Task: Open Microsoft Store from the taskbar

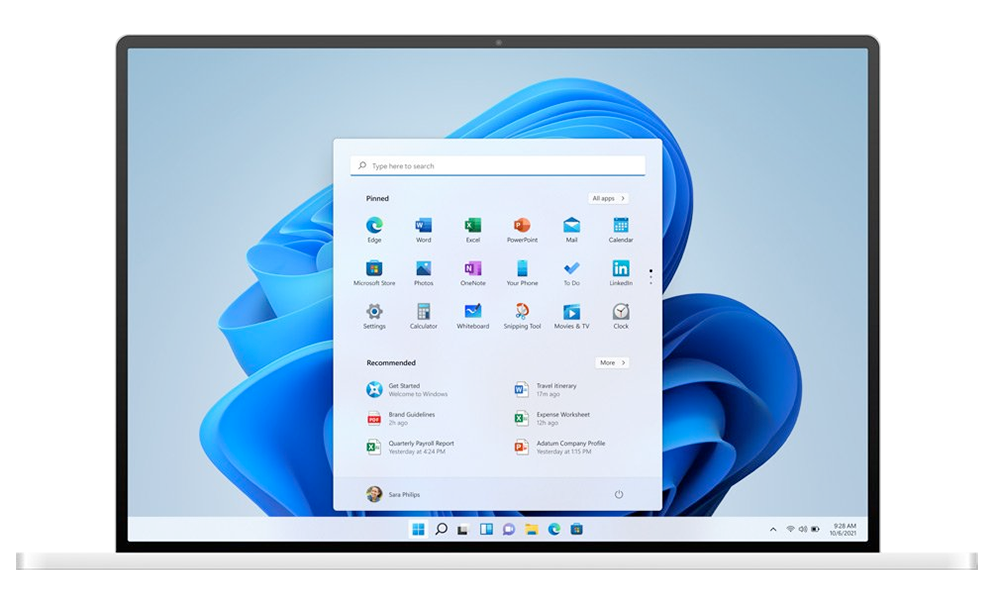Action: click(577, 529)
